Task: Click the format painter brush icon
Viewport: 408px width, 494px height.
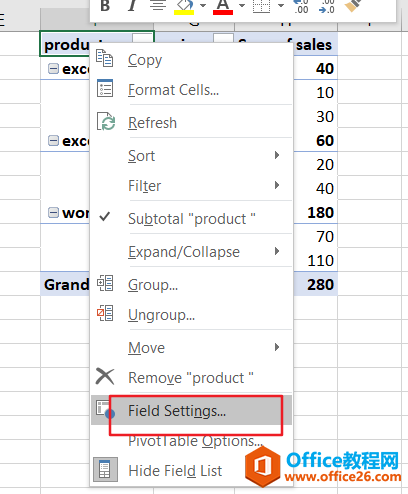Action: click(353, 5)
